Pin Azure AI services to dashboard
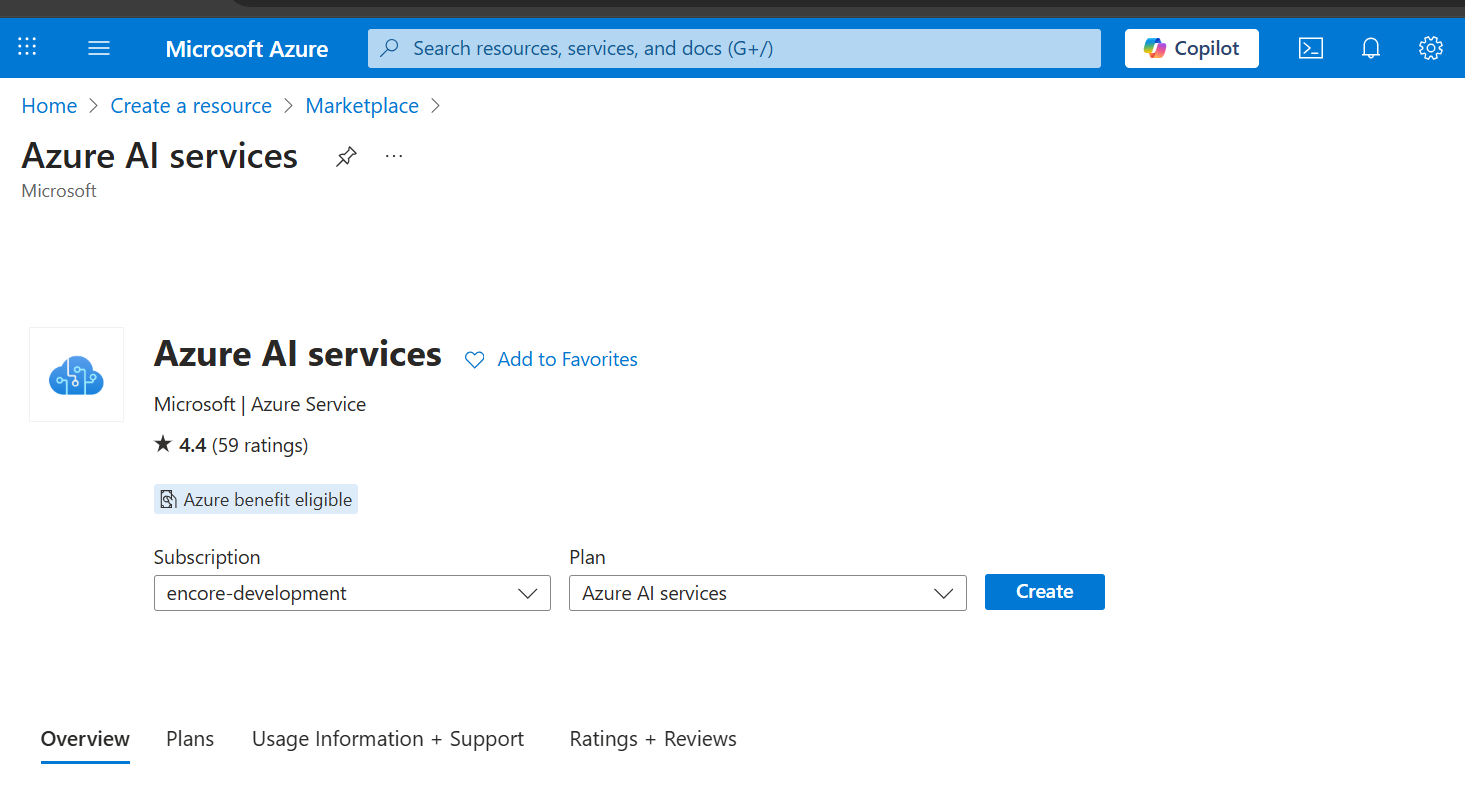 [346, 157]
